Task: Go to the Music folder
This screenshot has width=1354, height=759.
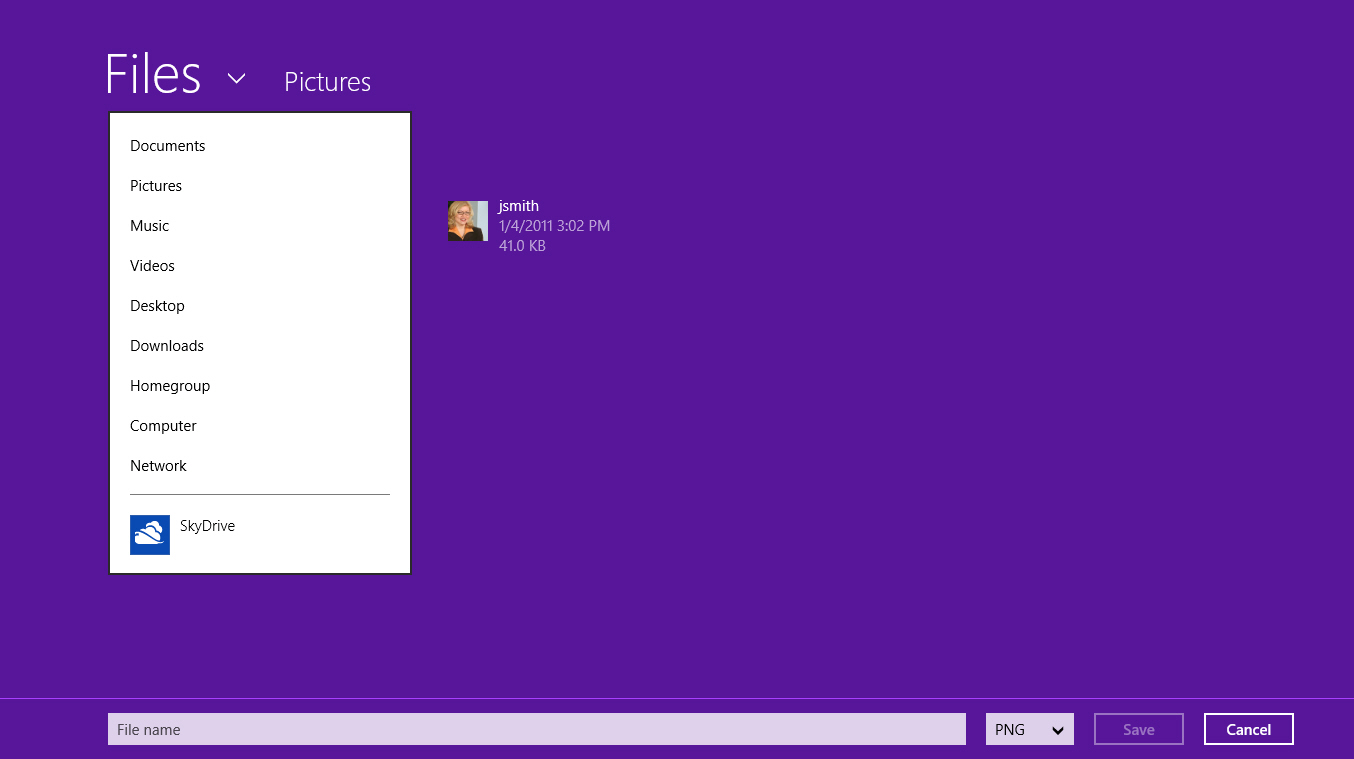Action: (x=150, y=226)
